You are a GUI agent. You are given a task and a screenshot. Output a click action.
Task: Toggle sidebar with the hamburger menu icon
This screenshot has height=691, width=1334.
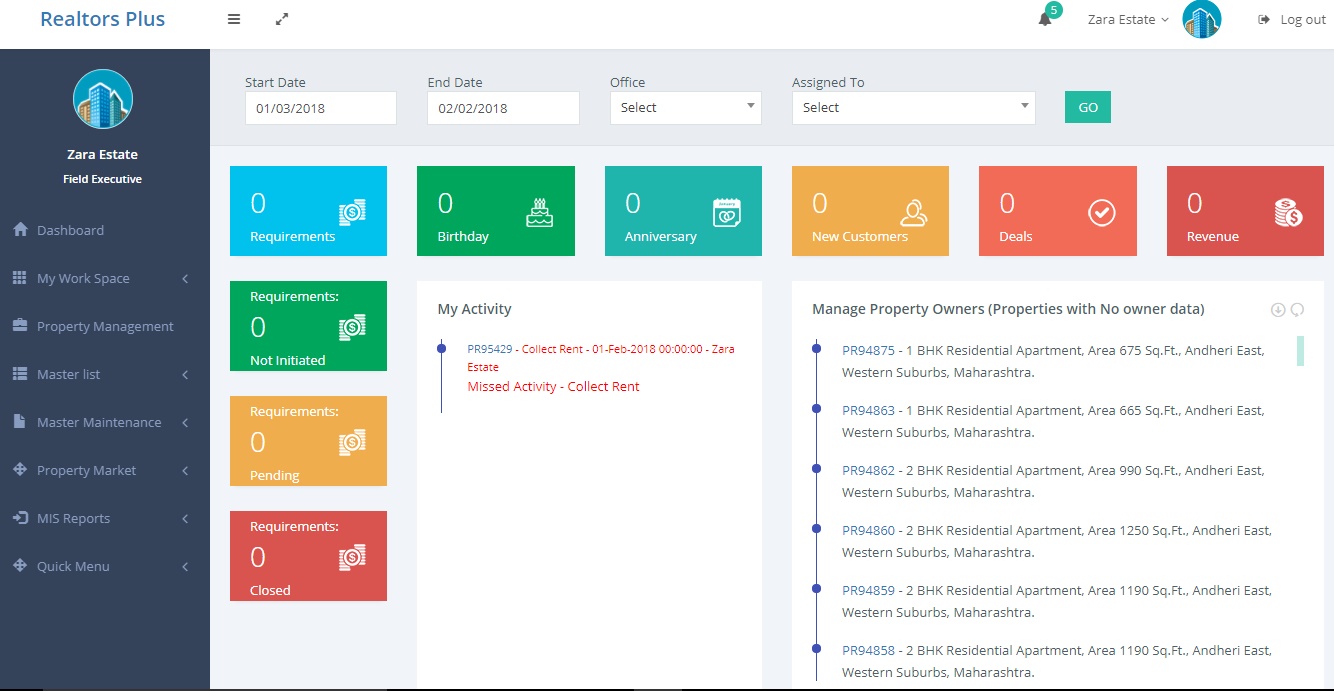click(x=234, y=19)
